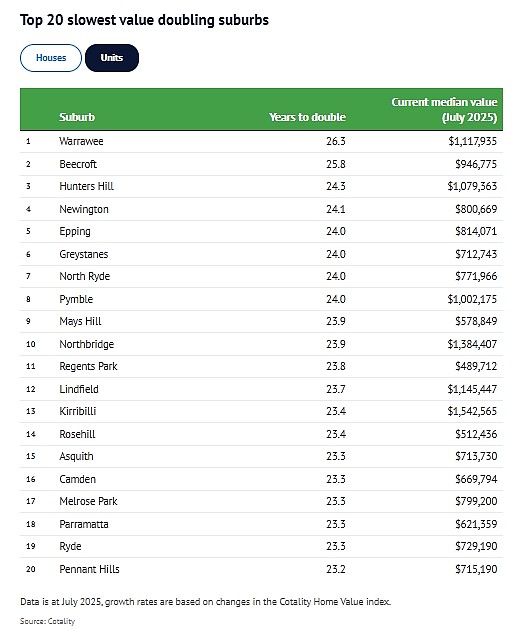Select the Units tab

(x=112, y=58)
